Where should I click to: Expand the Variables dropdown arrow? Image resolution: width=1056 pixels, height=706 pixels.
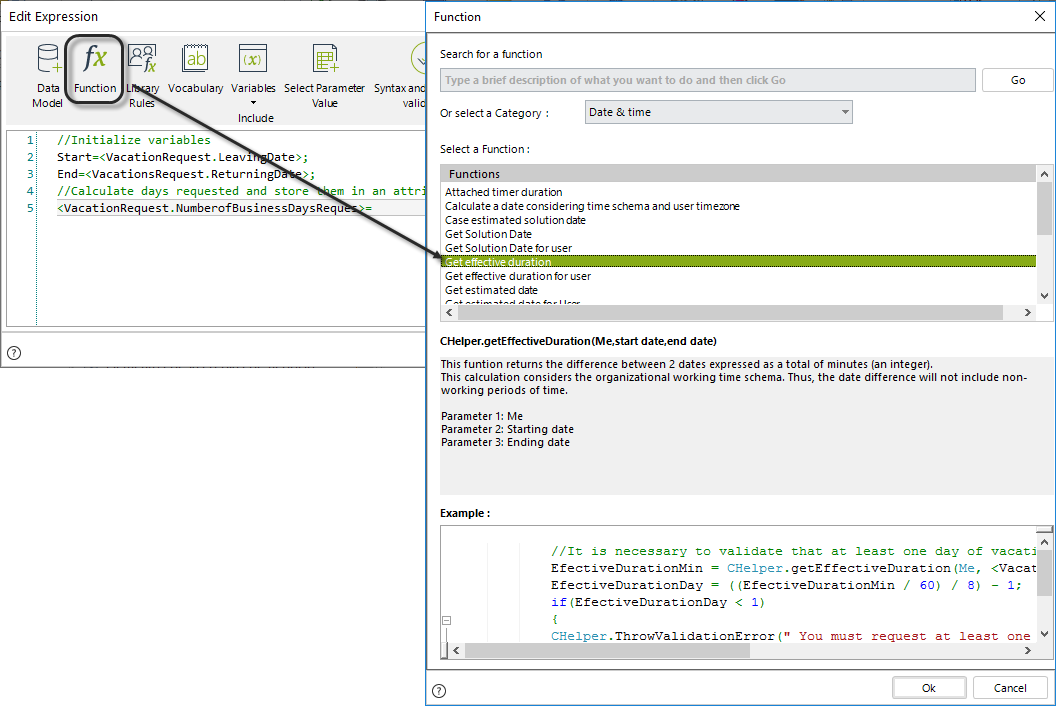(253, 103)
